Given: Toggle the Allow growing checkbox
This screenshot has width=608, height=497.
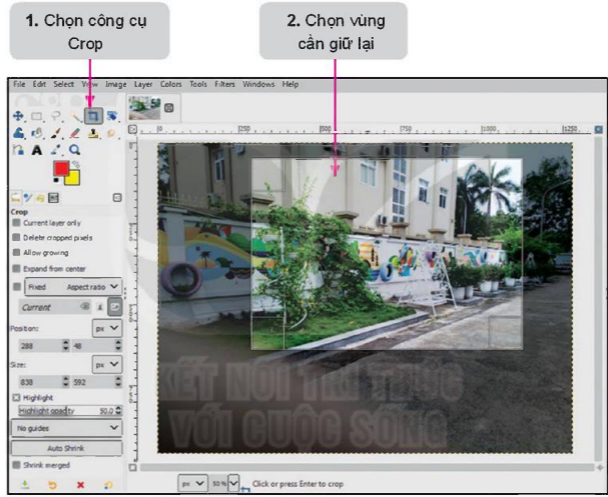Looking at the screenshot, I should pos(16,253).
